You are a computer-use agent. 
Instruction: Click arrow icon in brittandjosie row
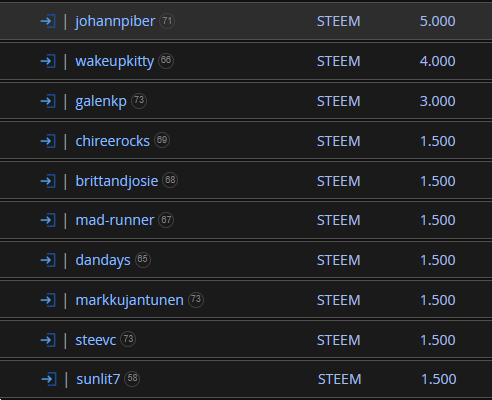tap(48, 181)
